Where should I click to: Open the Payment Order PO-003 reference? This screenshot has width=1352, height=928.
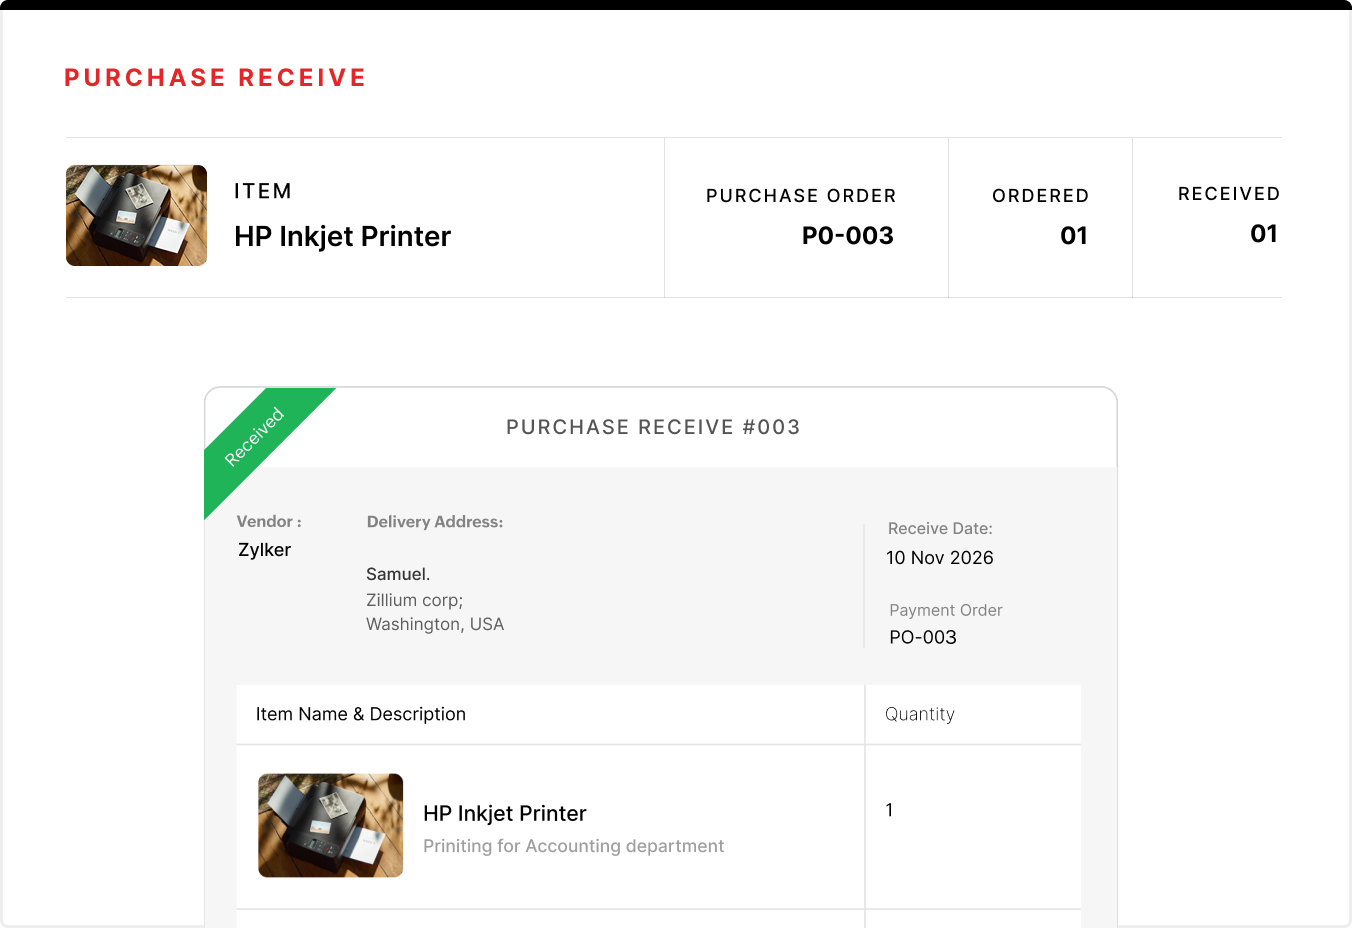pyautogui.click(x=921, y=637)
